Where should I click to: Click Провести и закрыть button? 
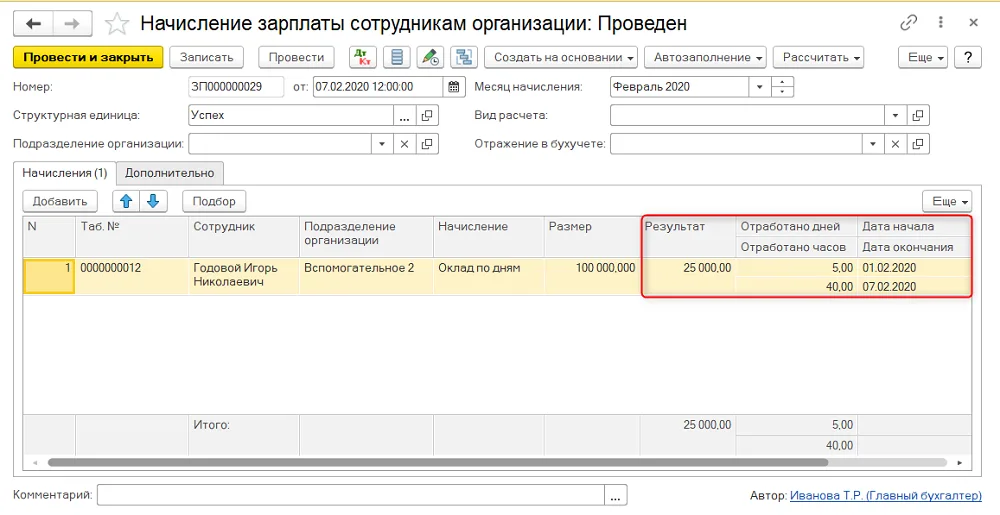(88, 57)
